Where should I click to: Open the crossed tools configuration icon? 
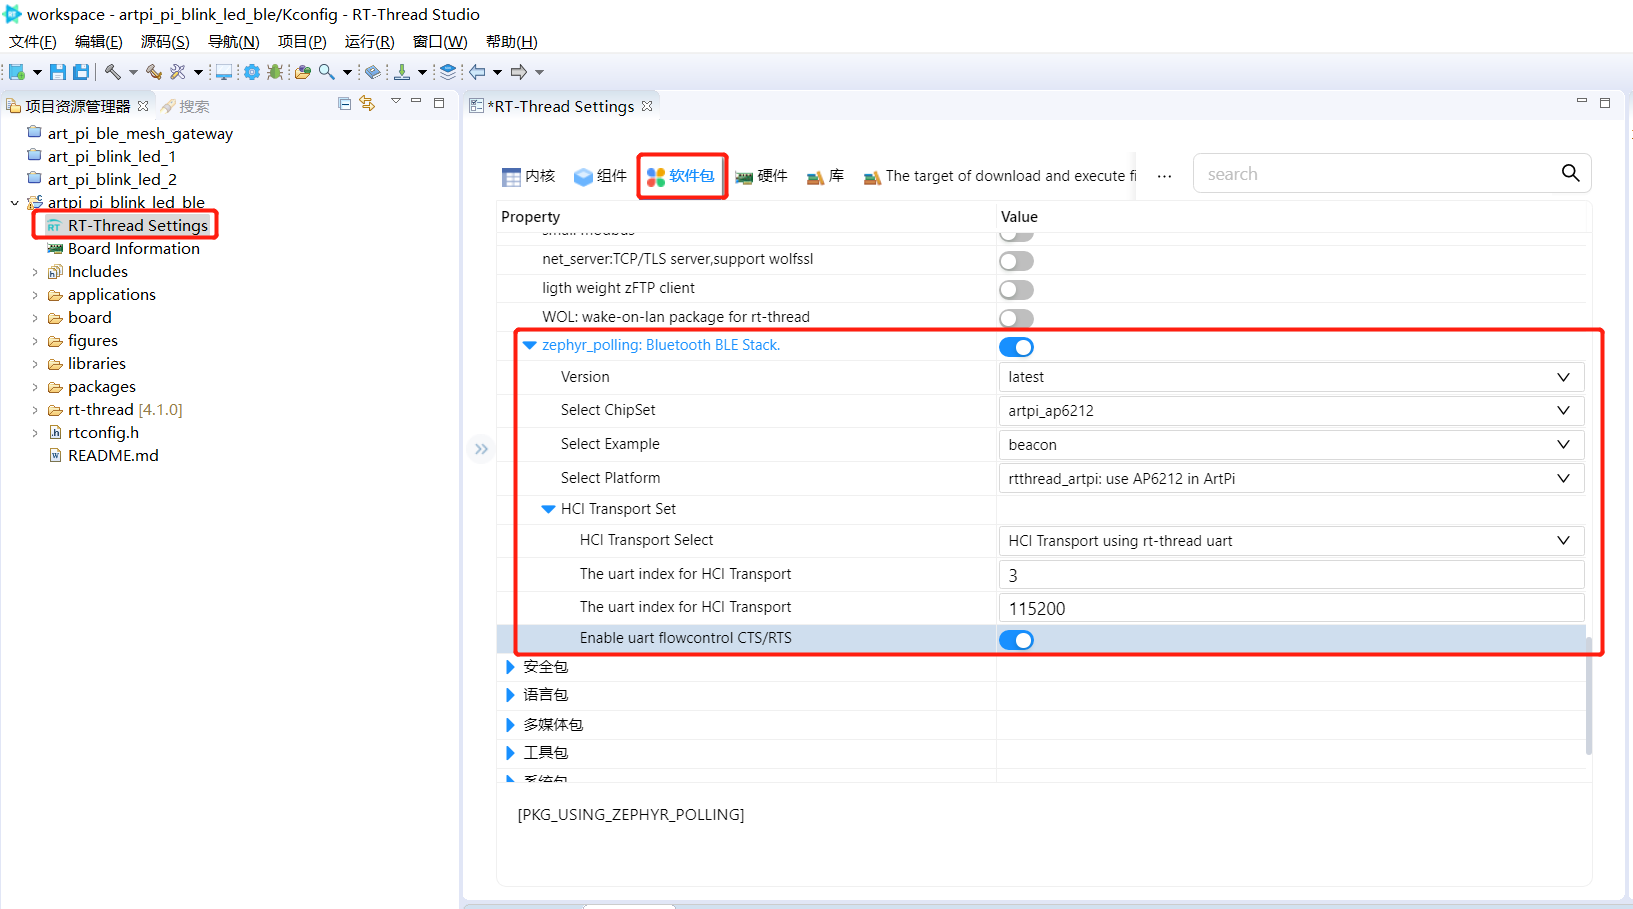coord(178,72)
